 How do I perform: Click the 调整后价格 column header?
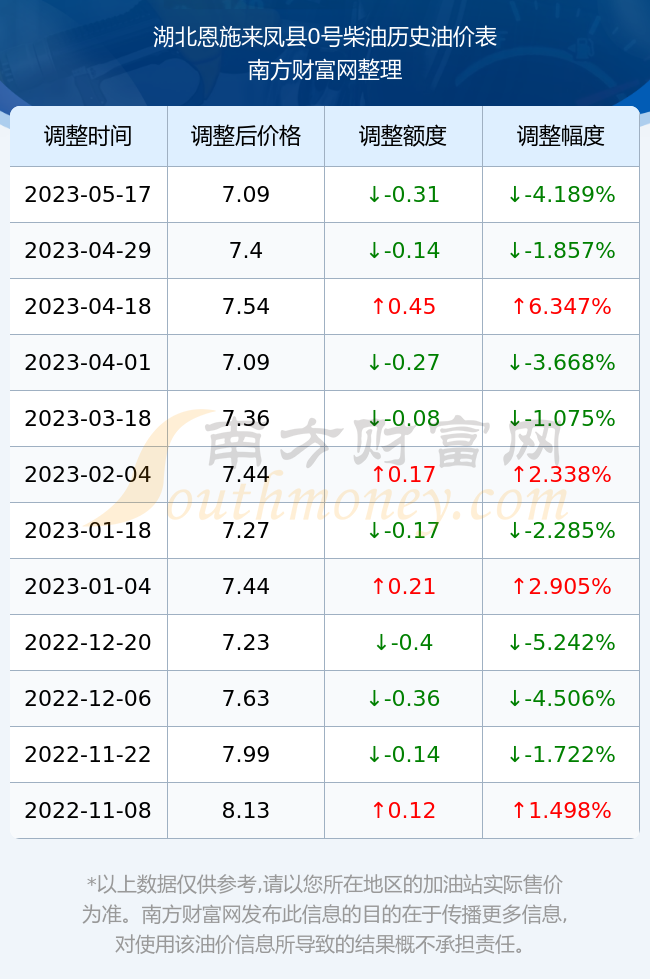(246, 136)
